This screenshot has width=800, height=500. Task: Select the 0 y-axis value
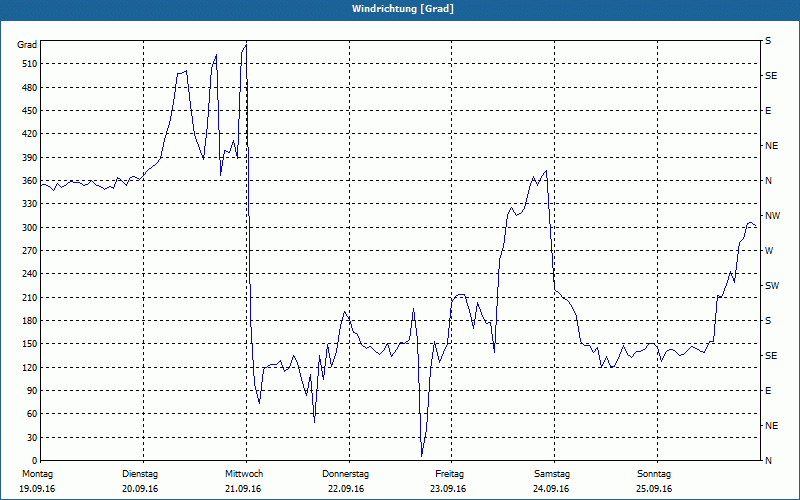[x=35, y=461]
